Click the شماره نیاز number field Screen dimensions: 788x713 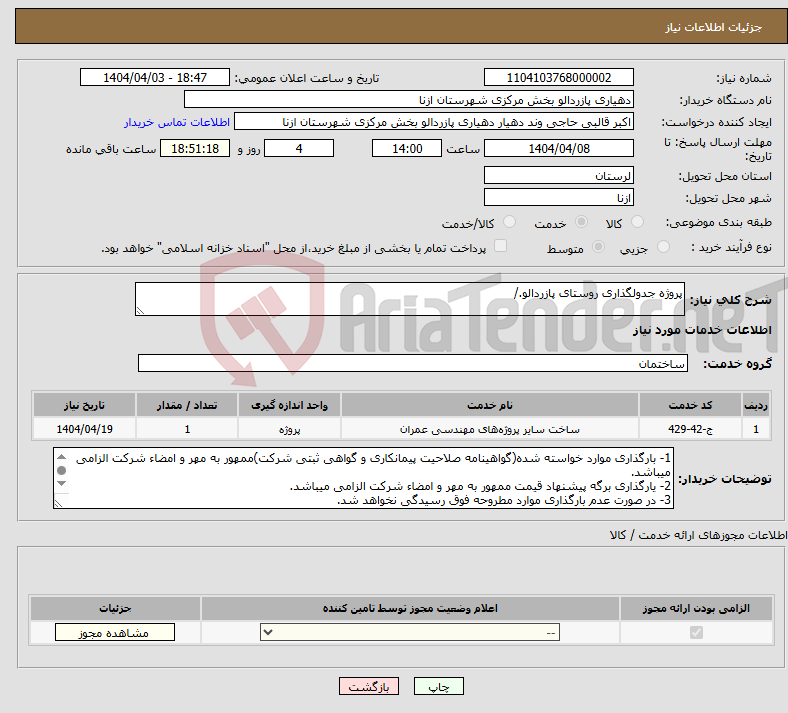(x=558, y=77)
